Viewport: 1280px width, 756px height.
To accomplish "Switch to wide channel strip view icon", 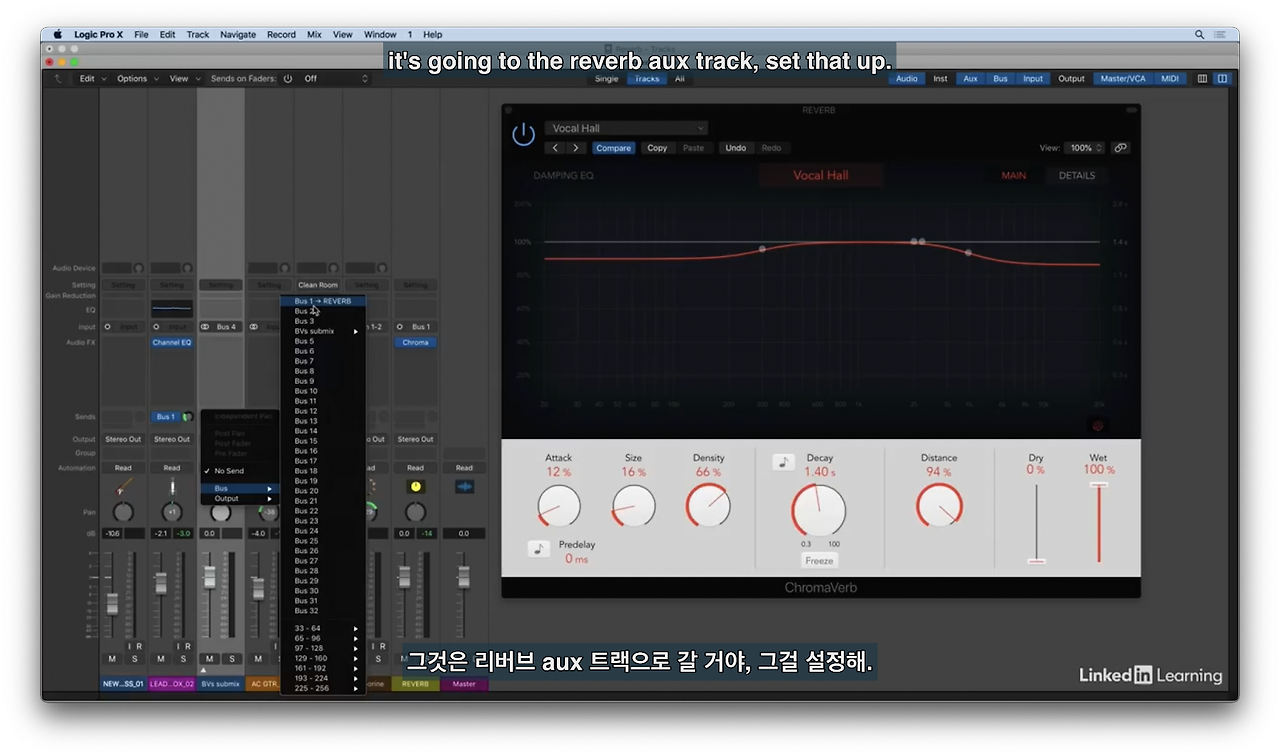I will [1222, 79].
